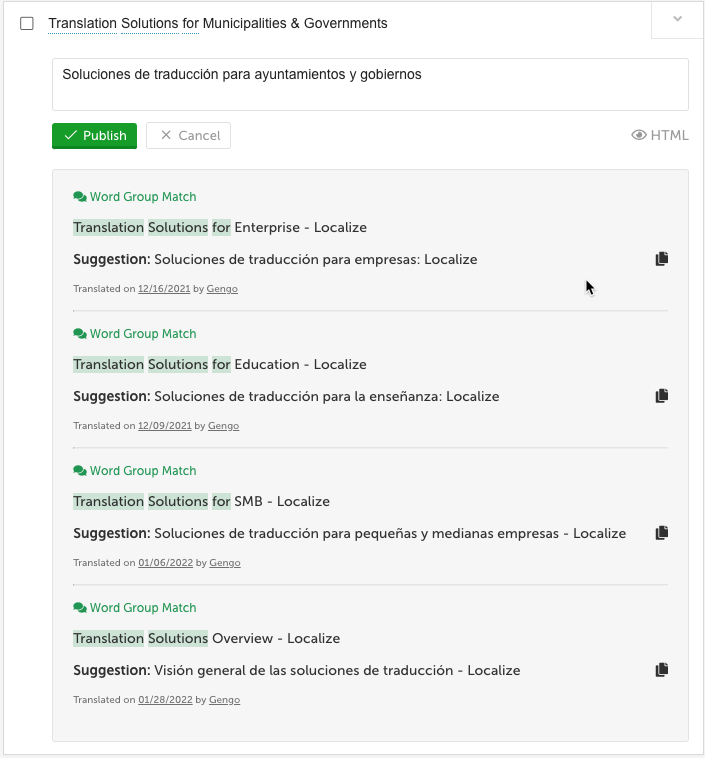
Task: Copy the SMB suggestion translation
Action: click(x=661, y=533)
